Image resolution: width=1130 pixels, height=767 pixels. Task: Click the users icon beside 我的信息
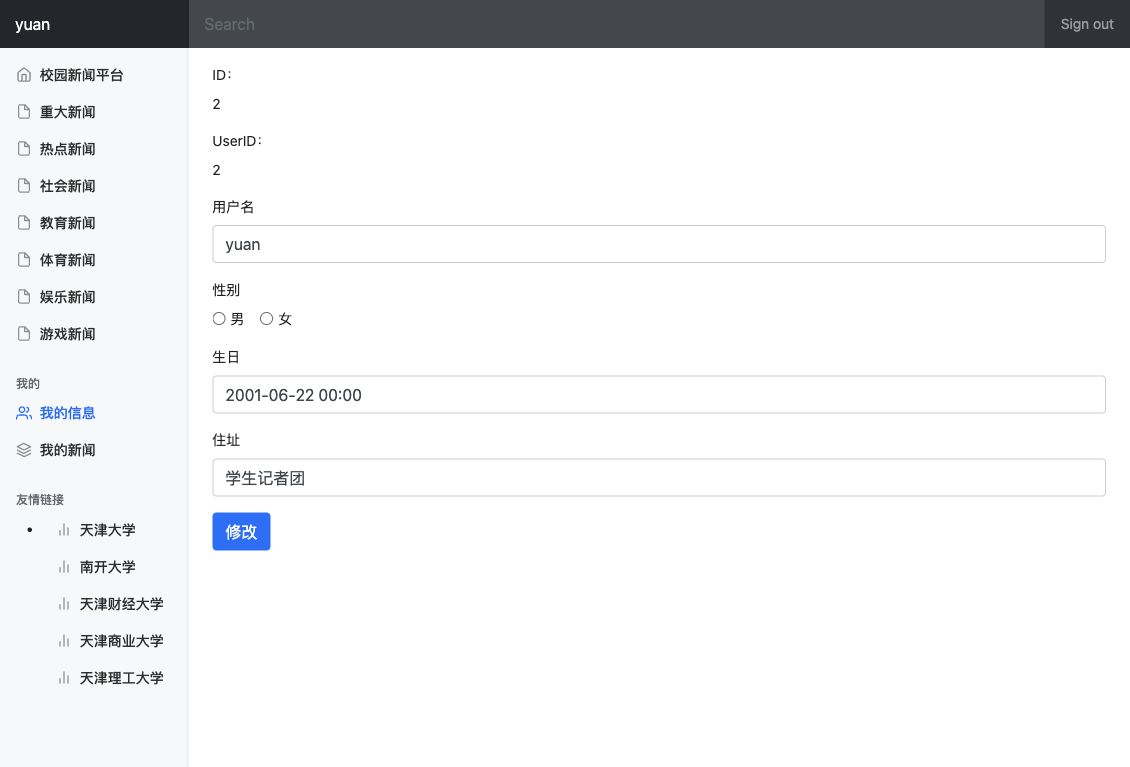[x=24, y=413]
